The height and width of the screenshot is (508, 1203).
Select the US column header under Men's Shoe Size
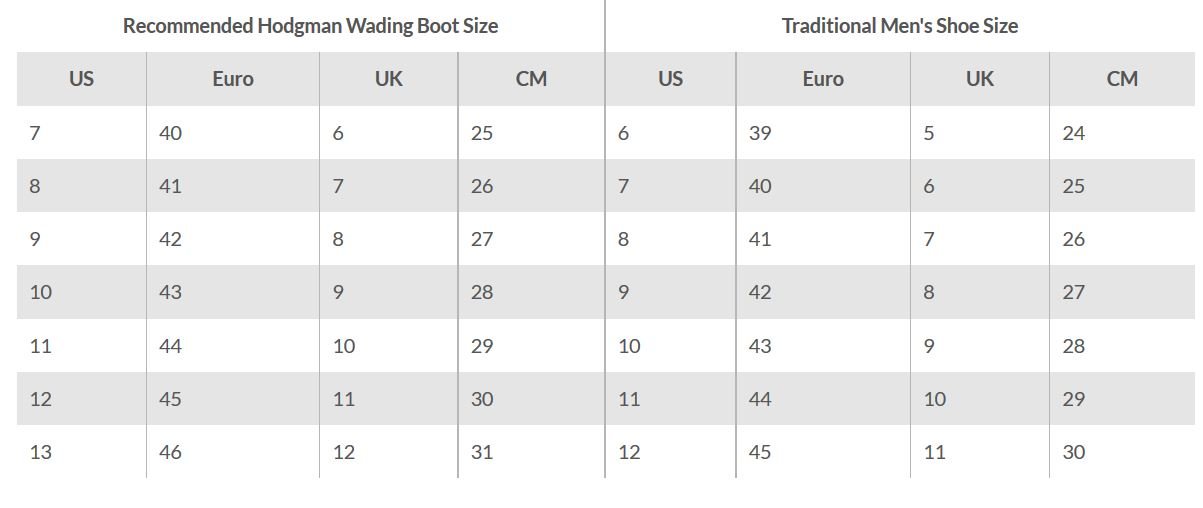point(670,78)
